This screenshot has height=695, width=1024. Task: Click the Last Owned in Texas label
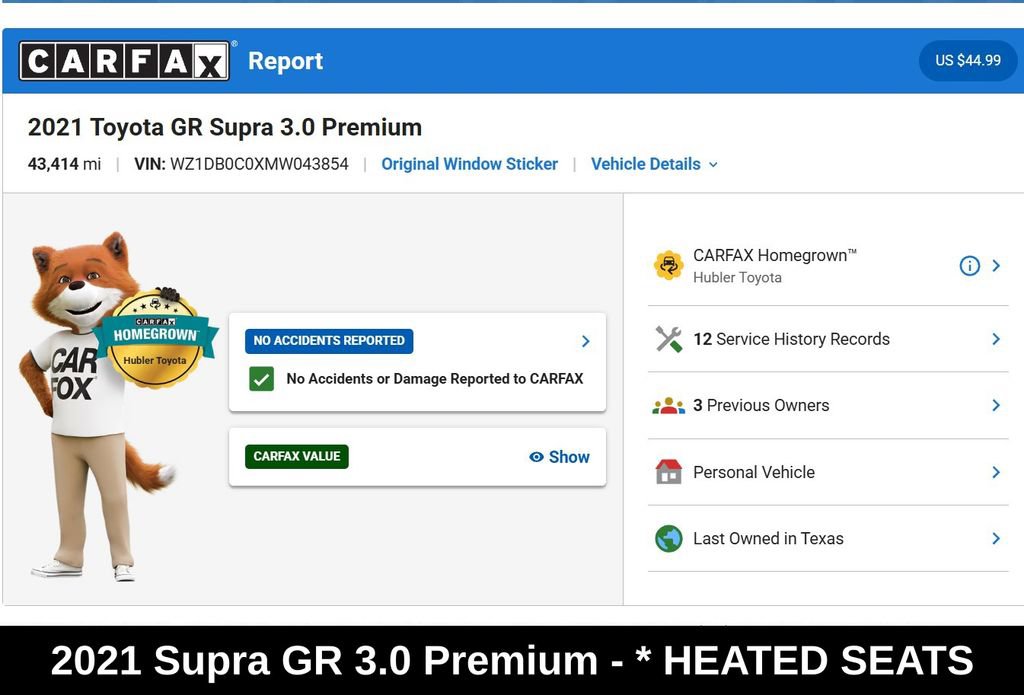768,538
